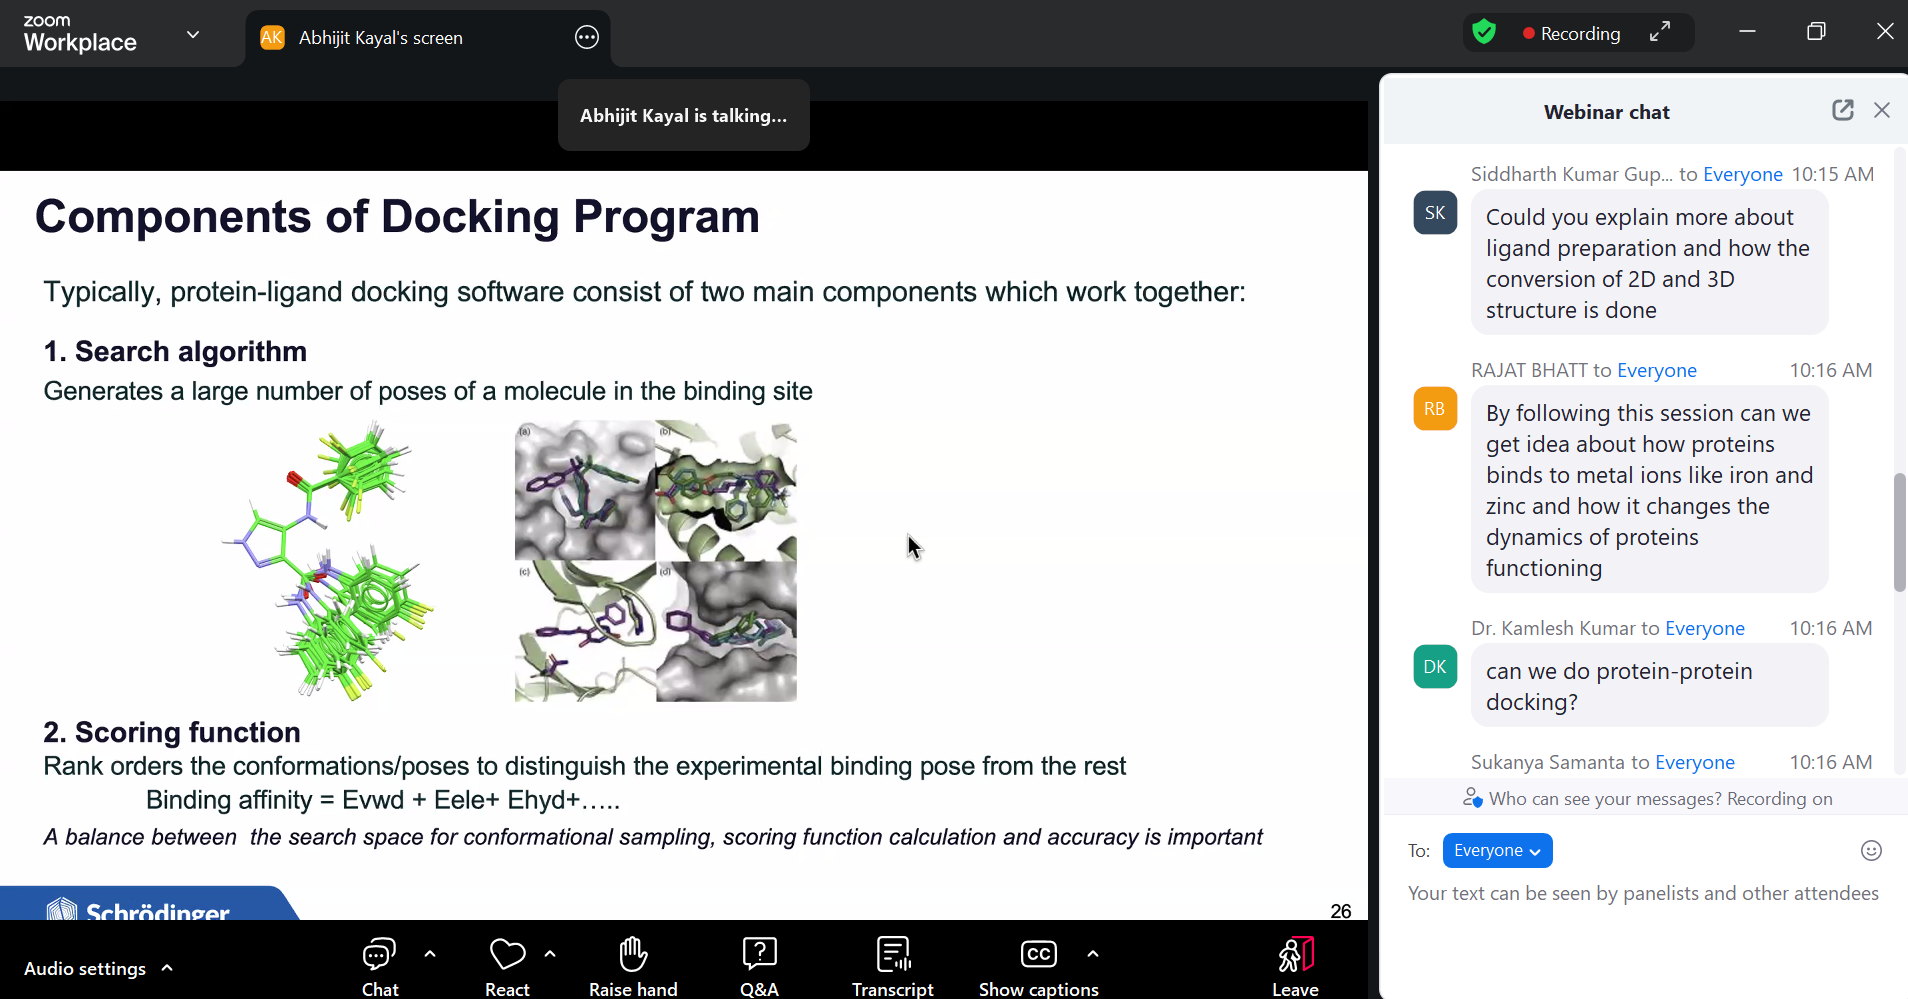This screenshot has width=1908, height=999.
Task: Open the Q&A panel
Action: [x=759, y=956]
